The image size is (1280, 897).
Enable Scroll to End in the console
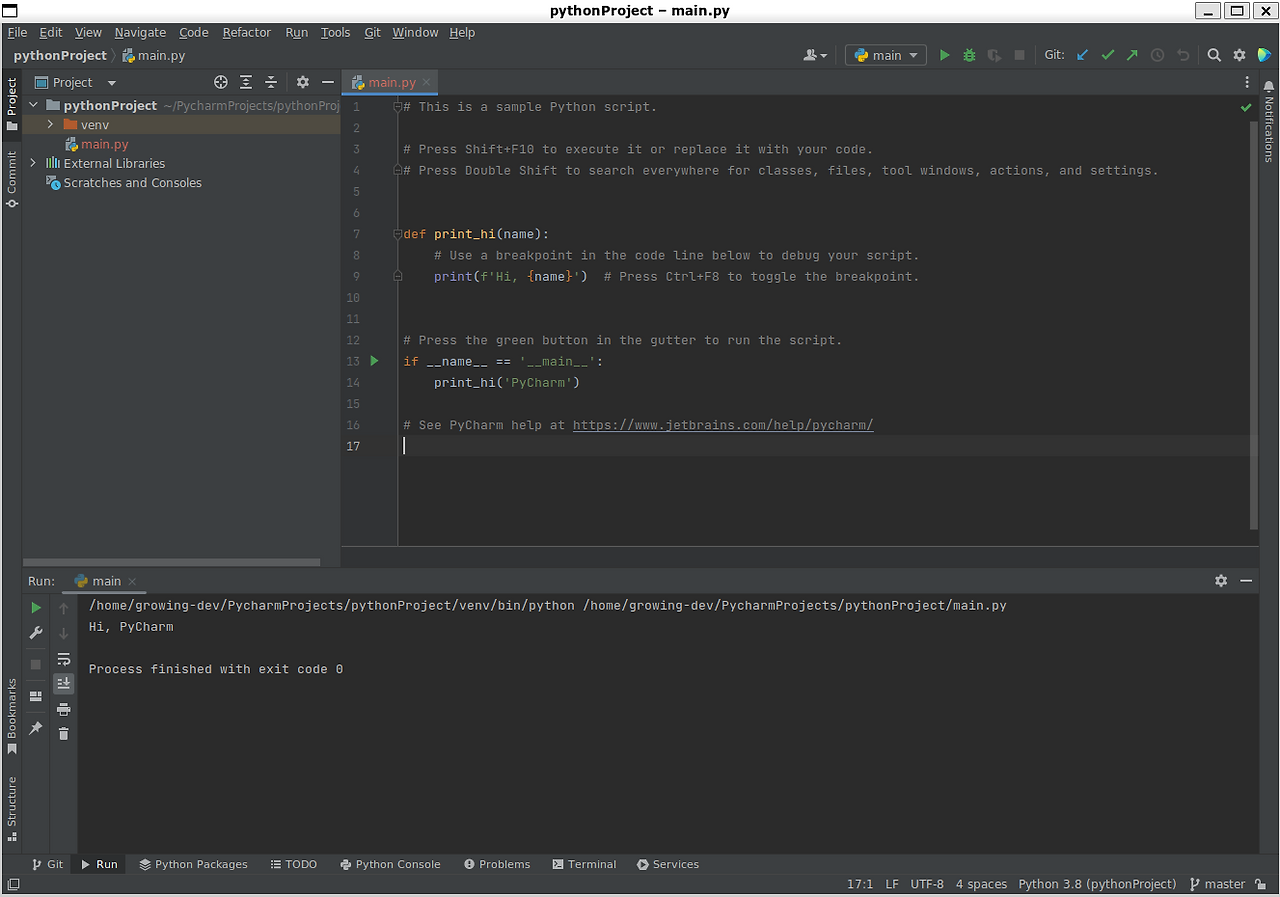click(64, 683)
